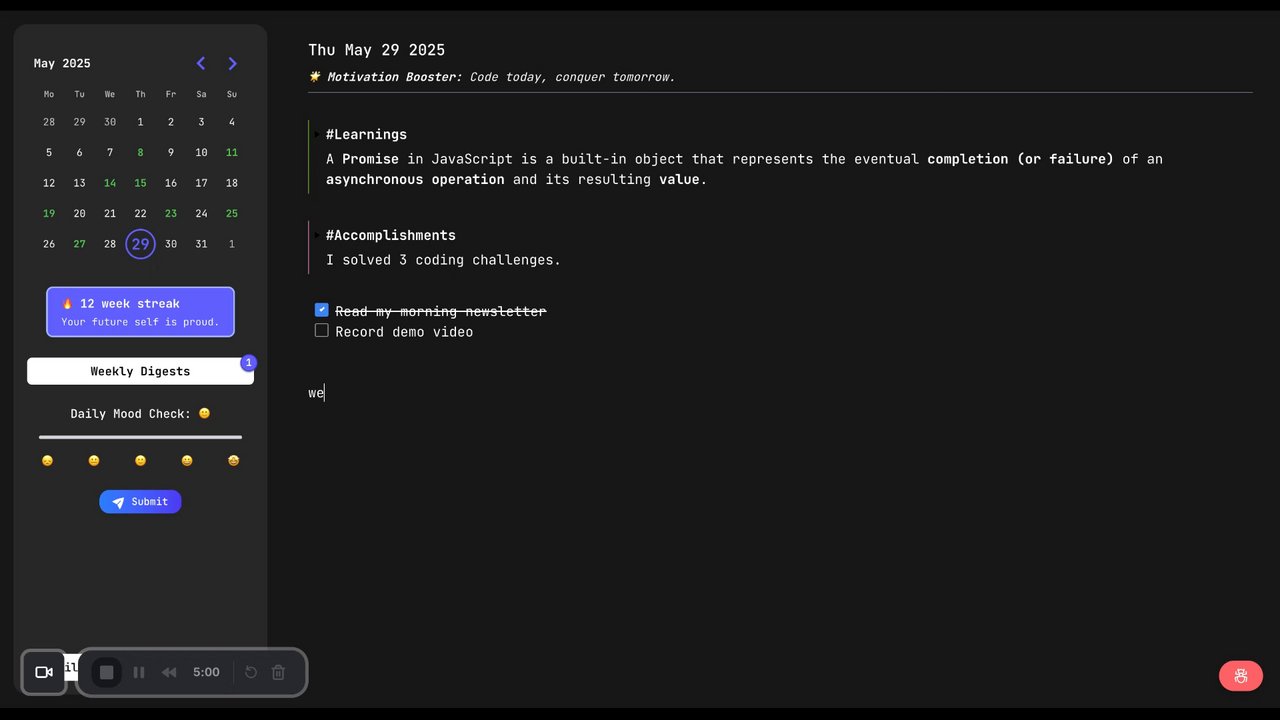The image size is (1280, 720).
Task: Click the camera icon in recorder bar
Action: tap(44, 672)
